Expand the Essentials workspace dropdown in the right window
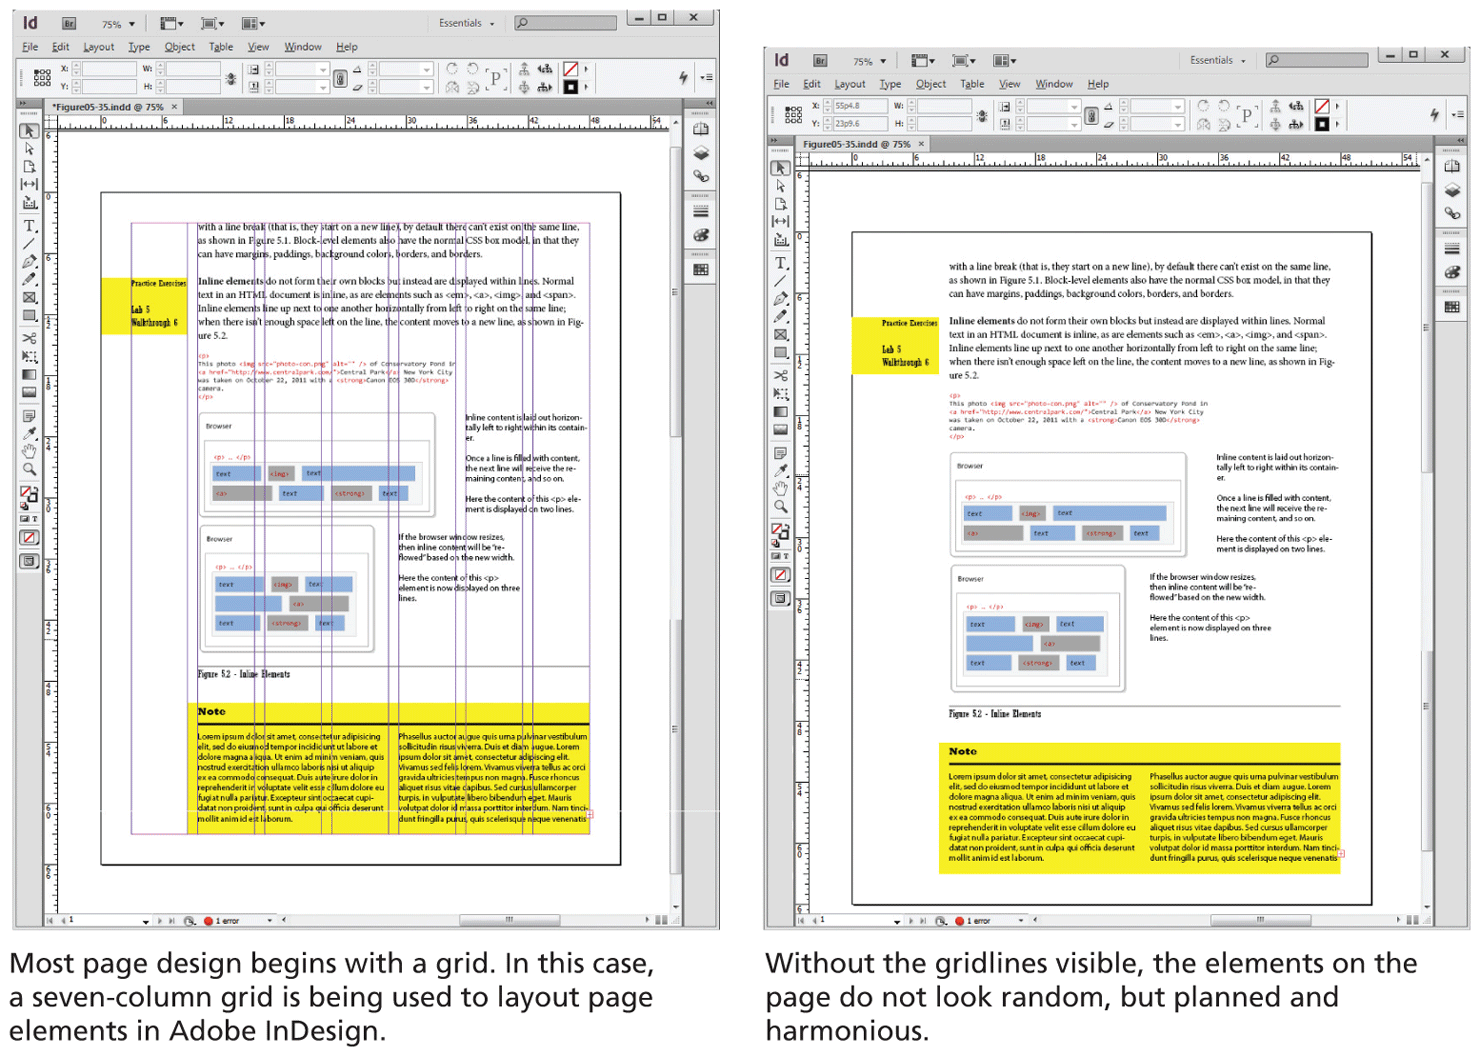The width and height of the screenshot is (1480, 1056). point(1217,61)
